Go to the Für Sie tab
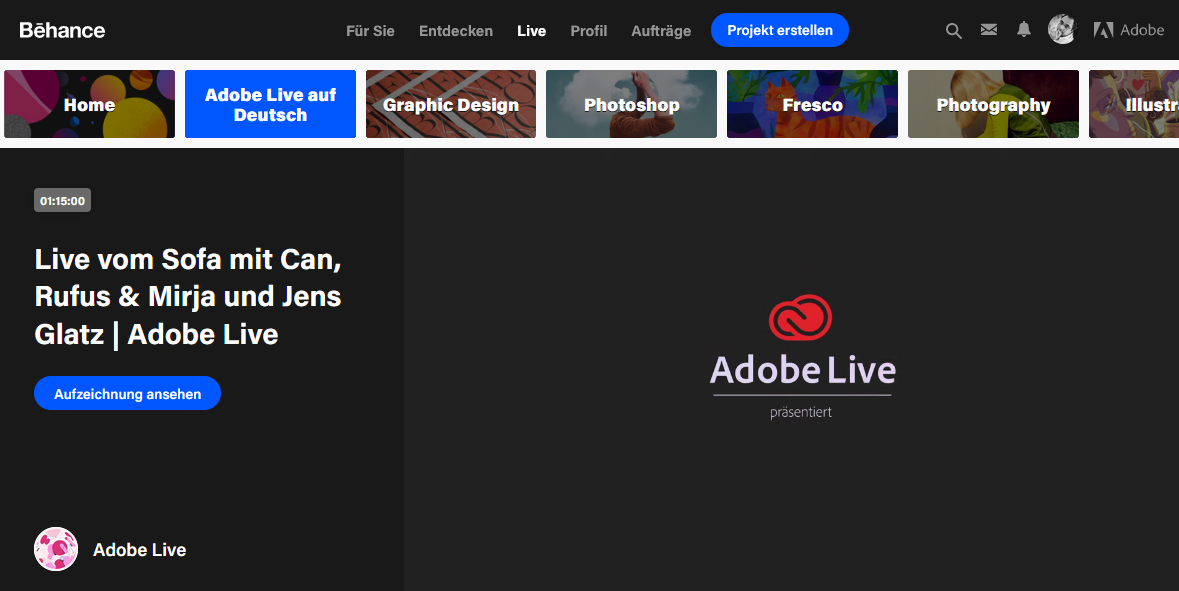This screenshot has height=591, width=1179. 370,31
